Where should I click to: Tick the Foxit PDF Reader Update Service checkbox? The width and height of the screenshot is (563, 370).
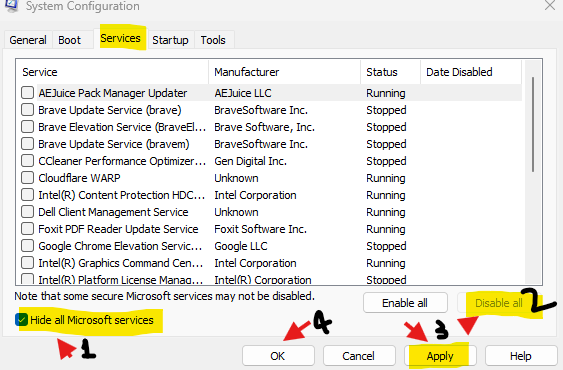pos(27,229)
